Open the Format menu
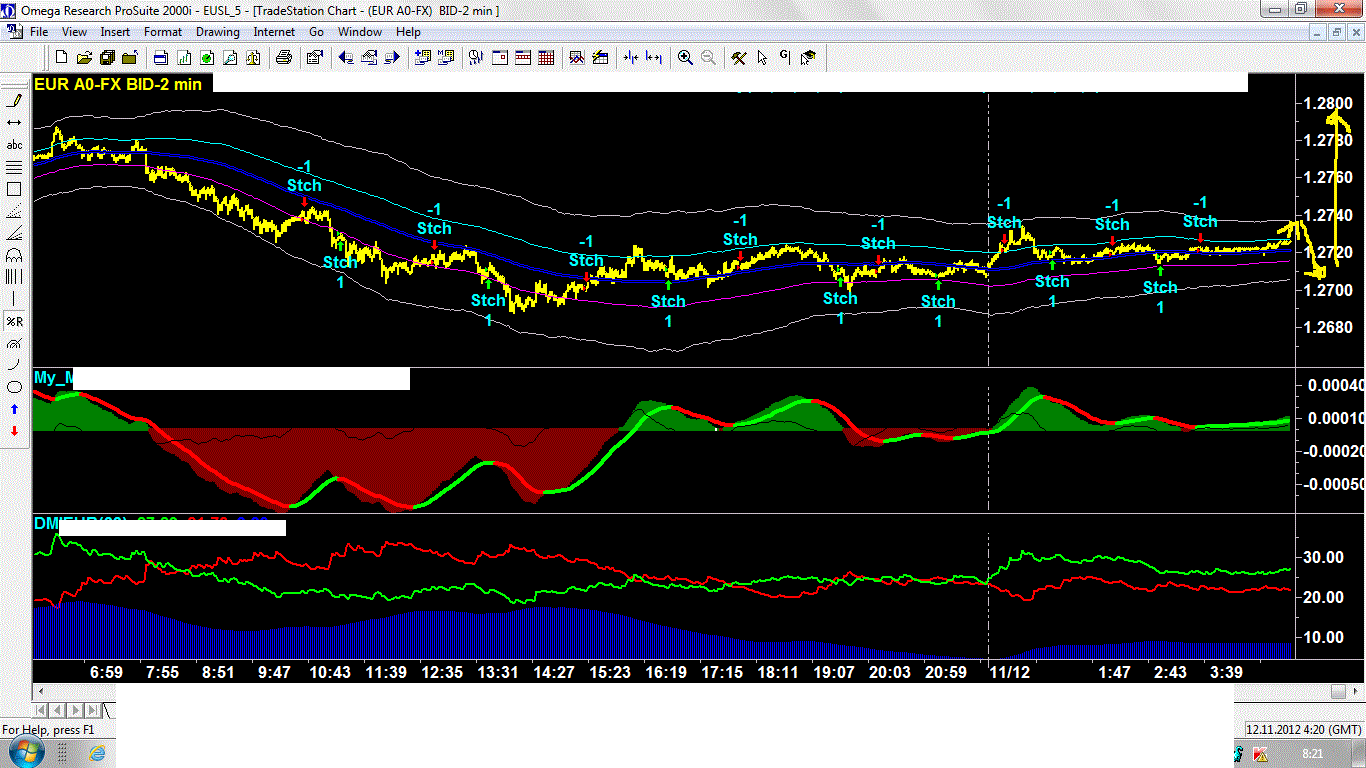The image size is (1366, 768). pyautogui.click(x=163, y=32)
